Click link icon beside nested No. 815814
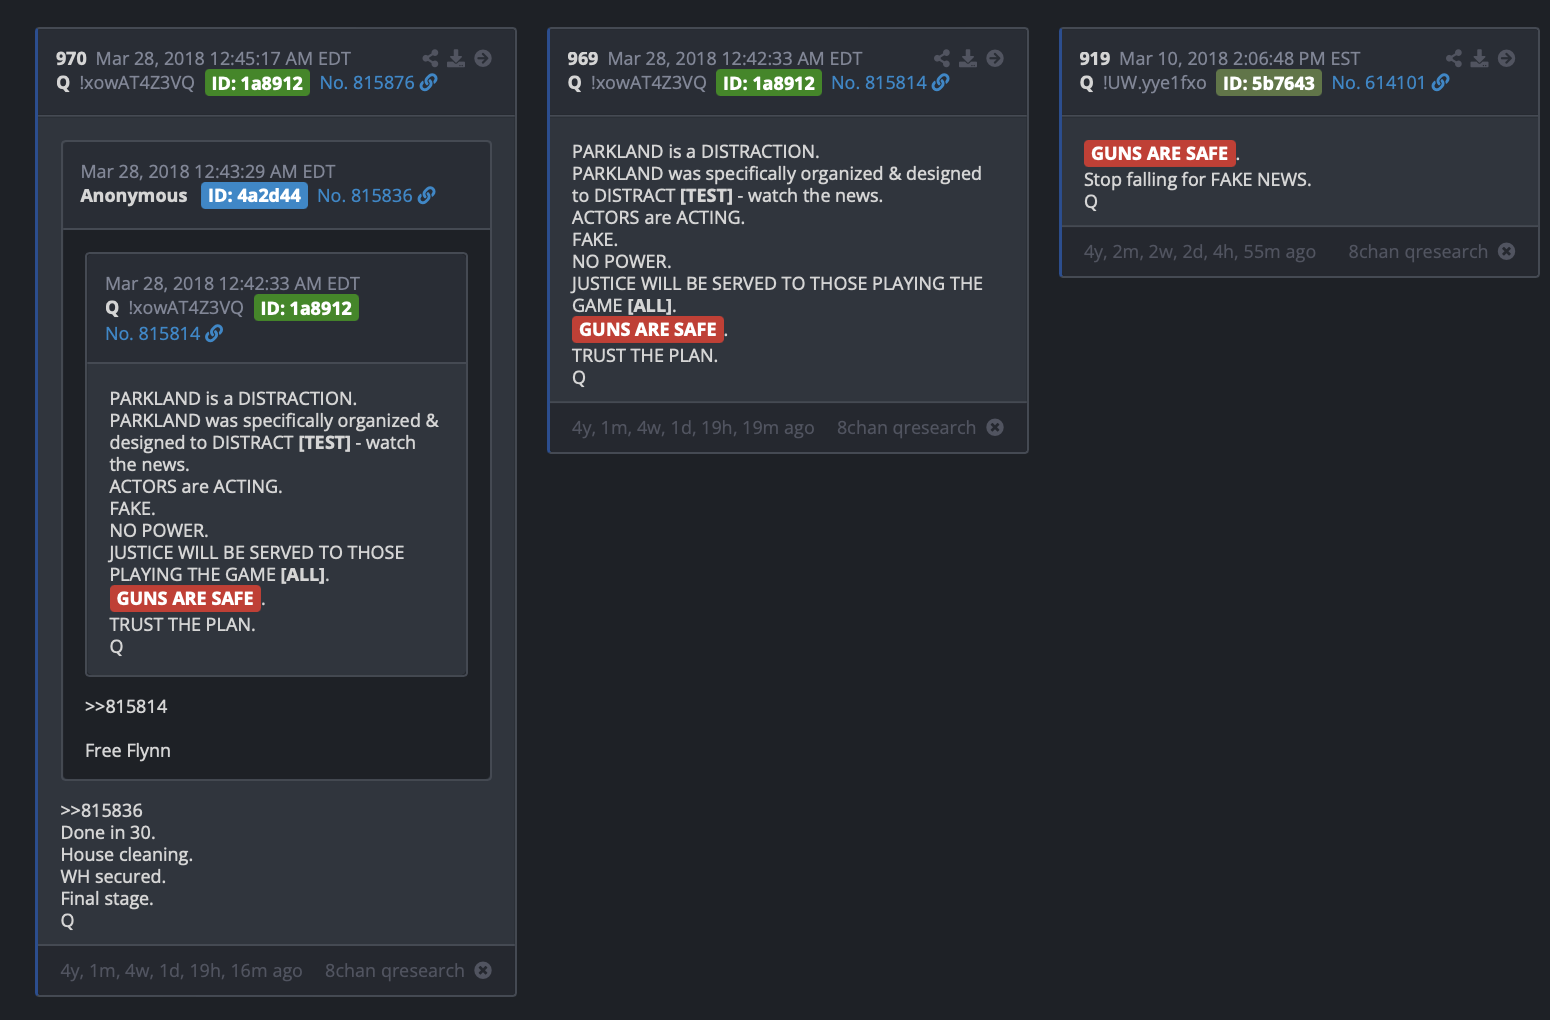The image size is (1550, 1020). click(214, 334)
